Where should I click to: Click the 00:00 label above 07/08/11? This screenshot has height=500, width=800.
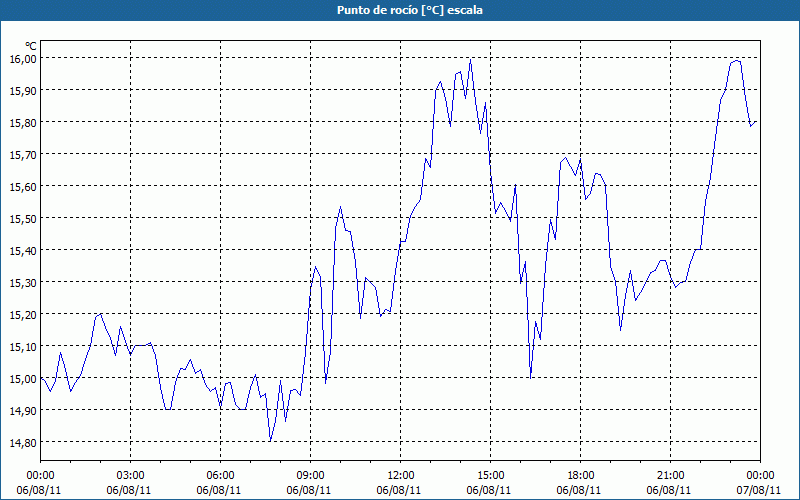click(760, 476)
